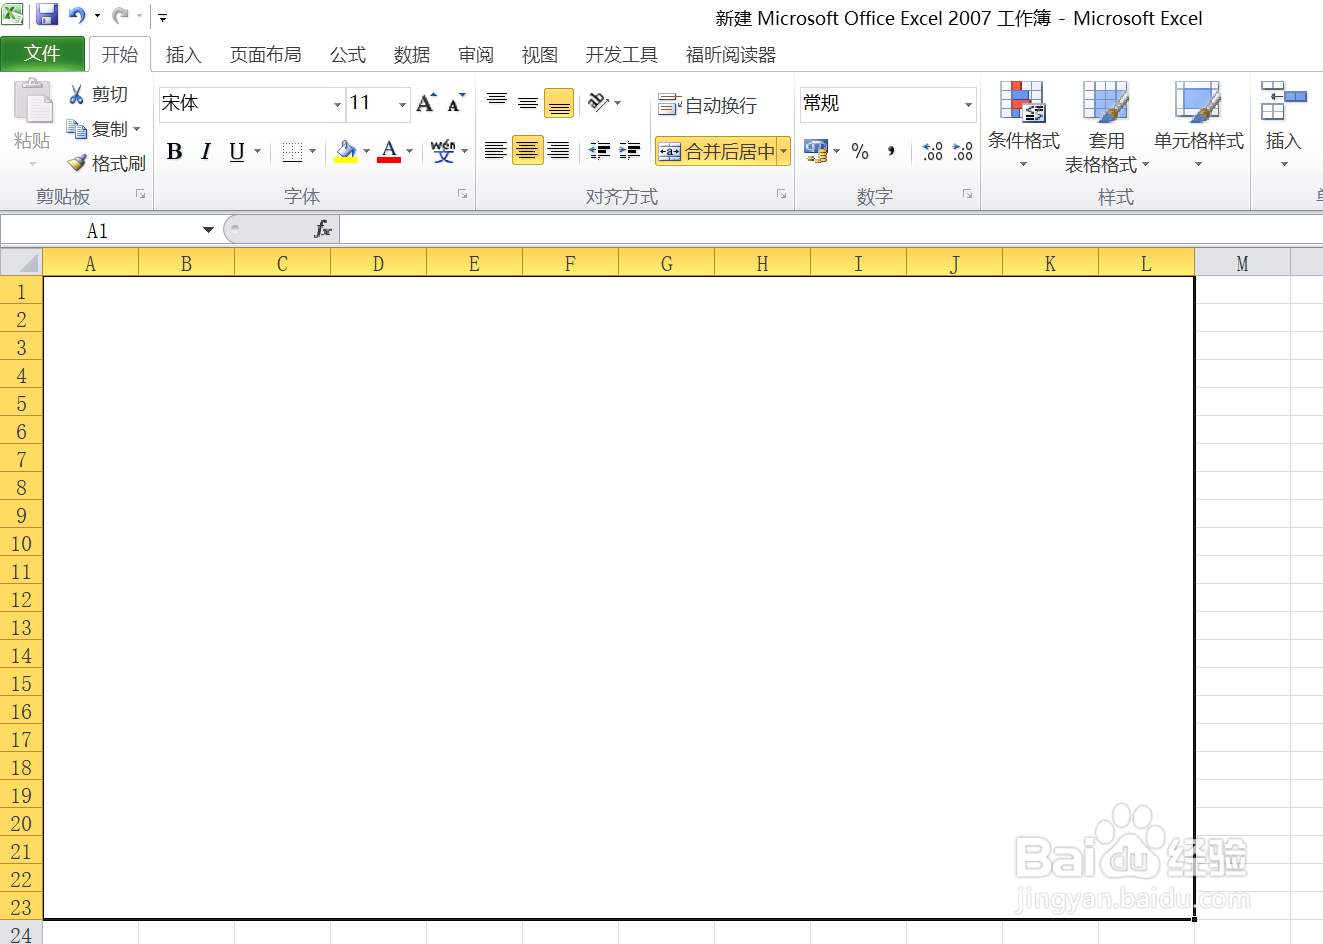Open the 文件 (File) tab
Screen dimensions: 1323x944
pyautogui.click(x=42, y=54)
